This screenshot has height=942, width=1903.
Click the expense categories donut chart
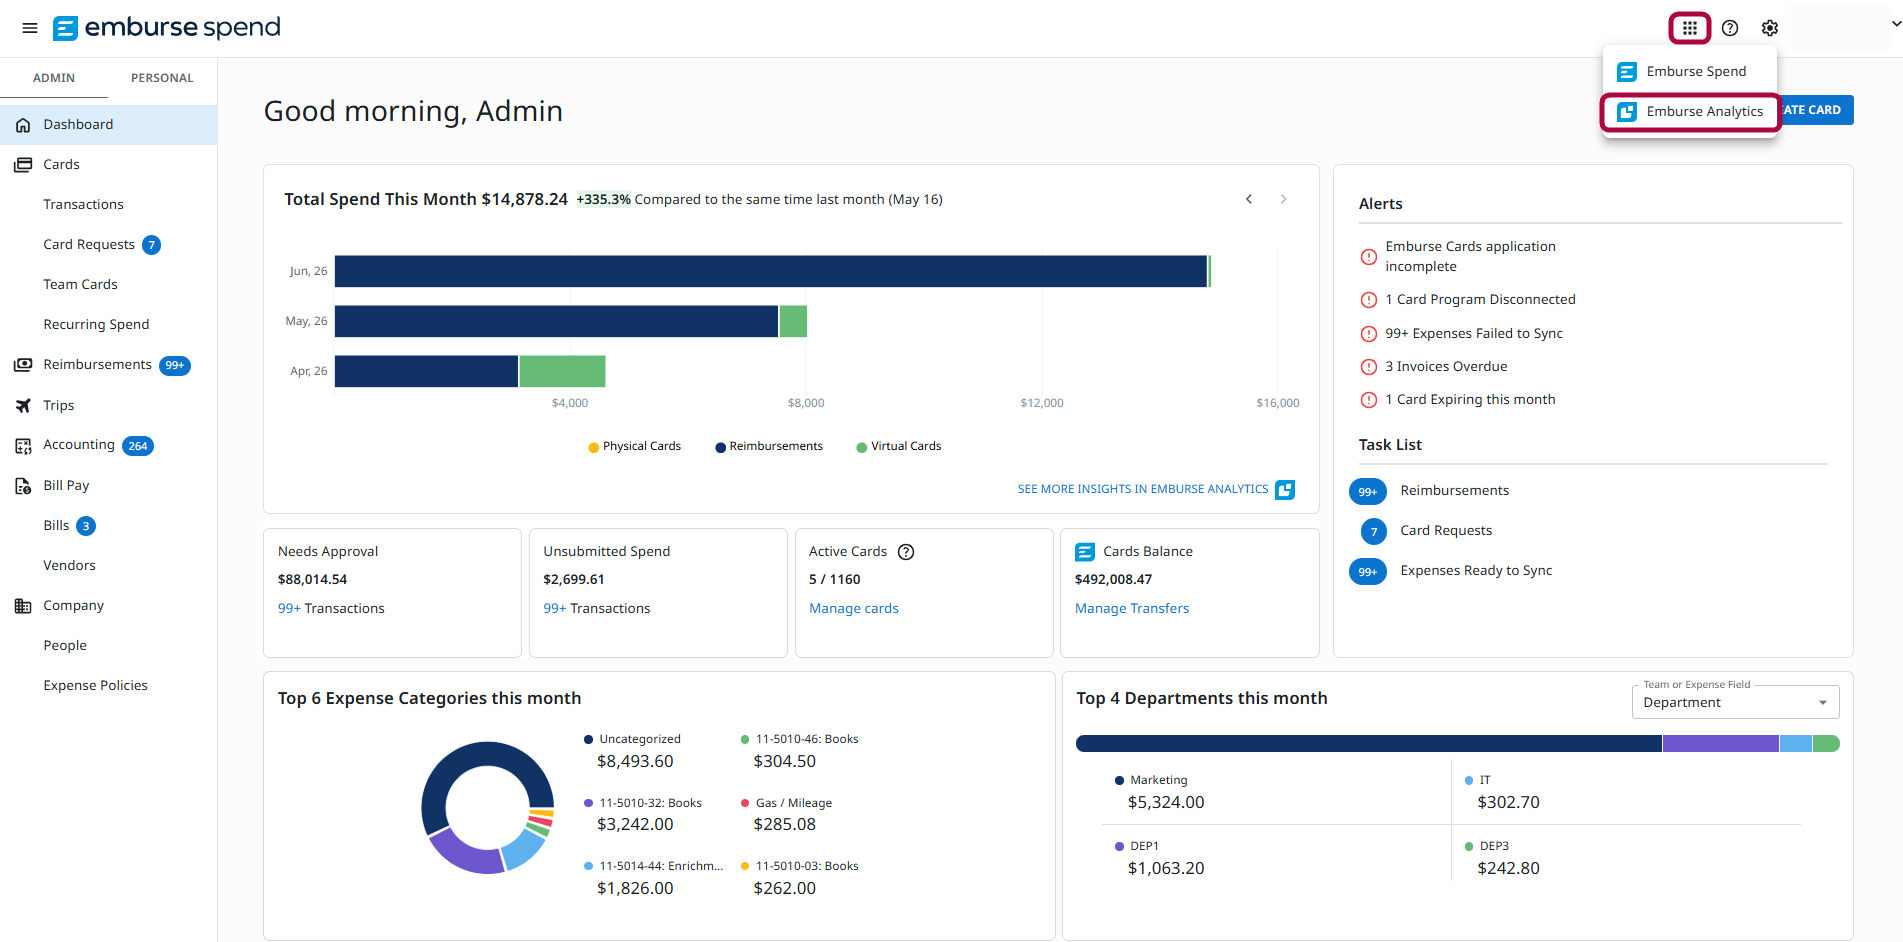488,807
